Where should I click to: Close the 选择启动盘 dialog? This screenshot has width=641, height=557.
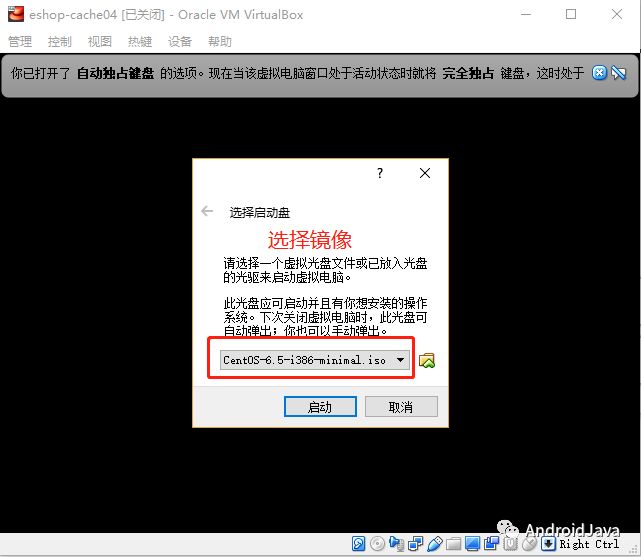425,173
